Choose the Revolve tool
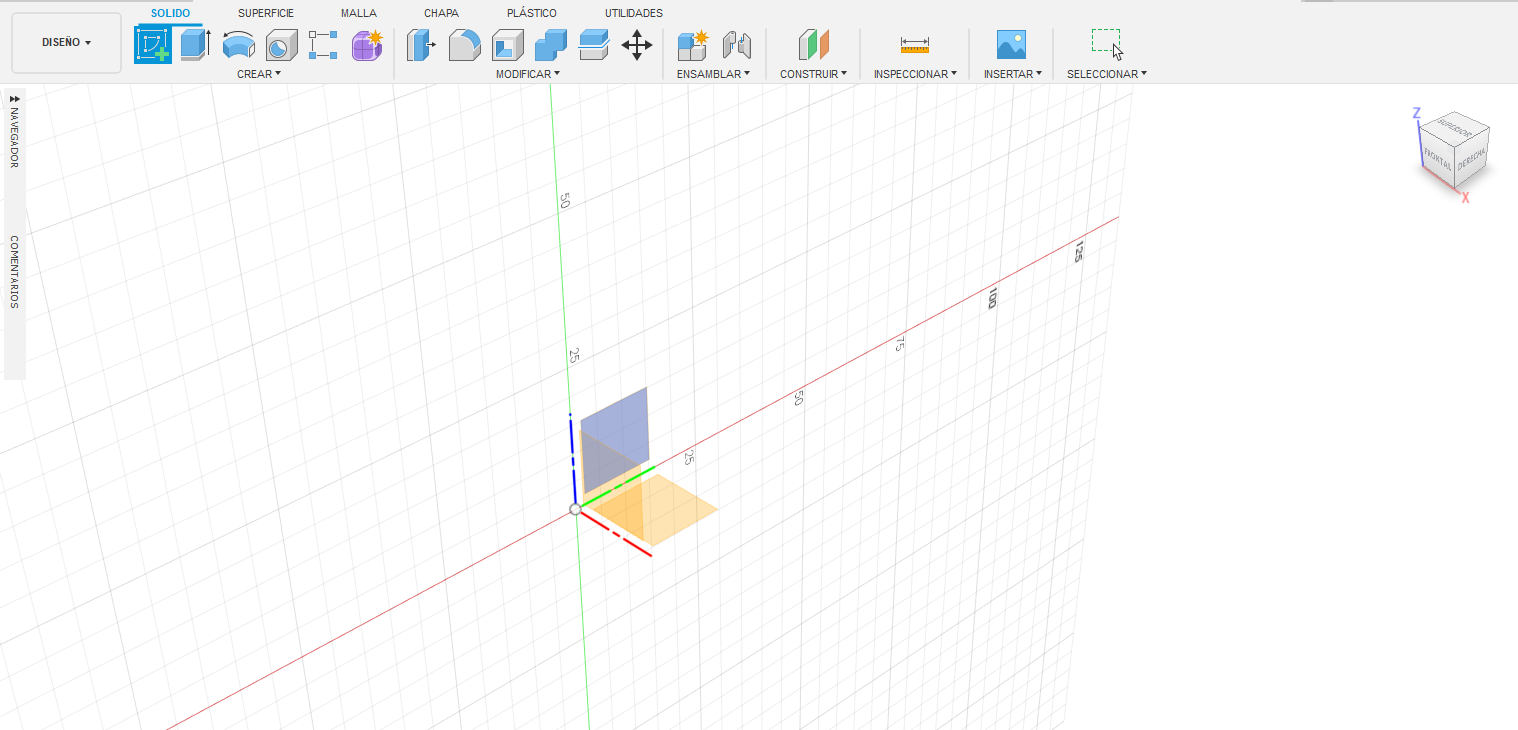 238,45
